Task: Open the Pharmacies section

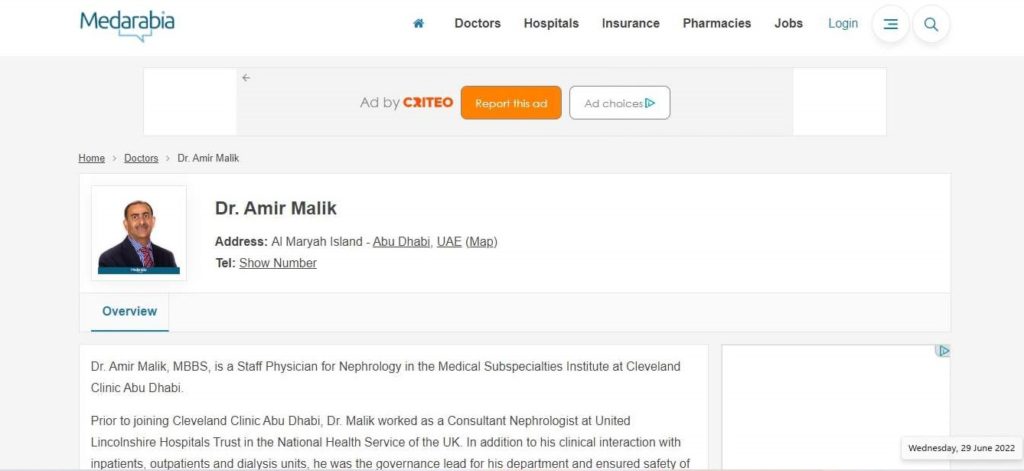Action: coord(716,24)
